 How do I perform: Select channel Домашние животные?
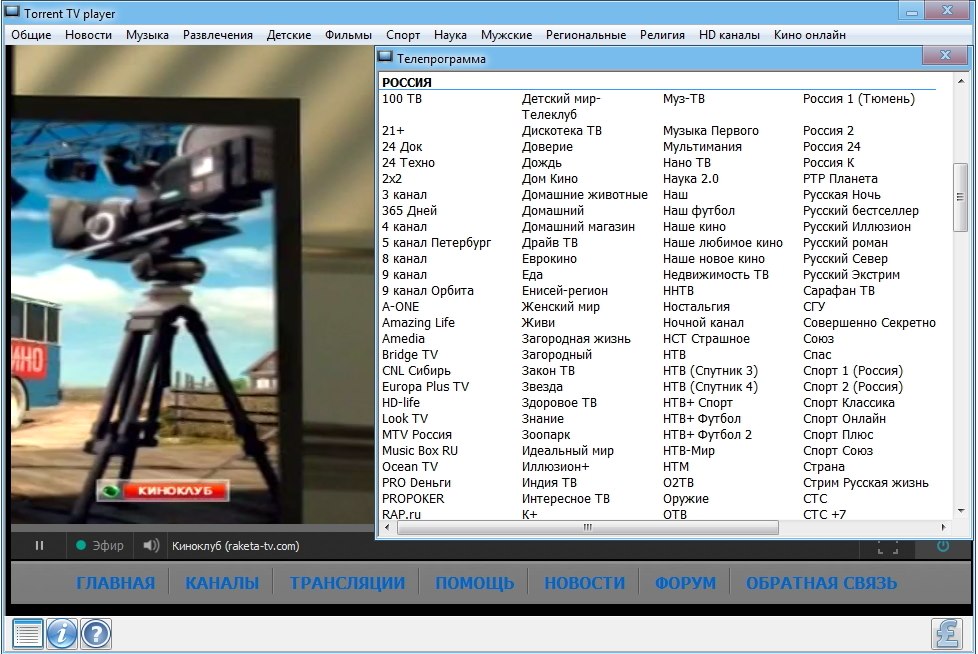pos(584,195)
